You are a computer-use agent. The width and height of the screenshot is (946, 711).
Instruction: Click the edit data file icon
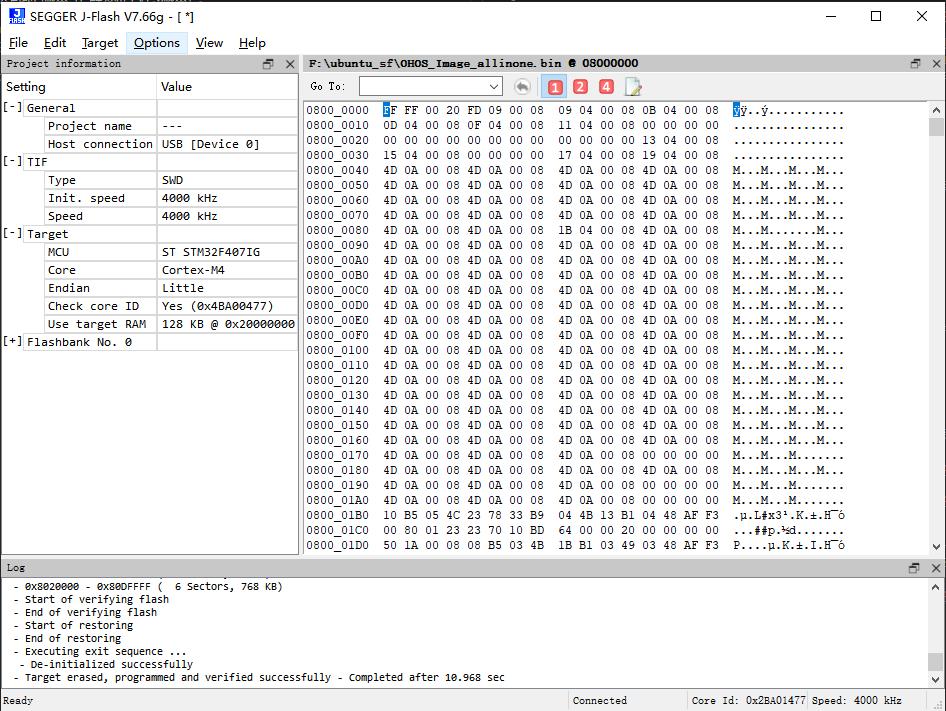point(633,88)
